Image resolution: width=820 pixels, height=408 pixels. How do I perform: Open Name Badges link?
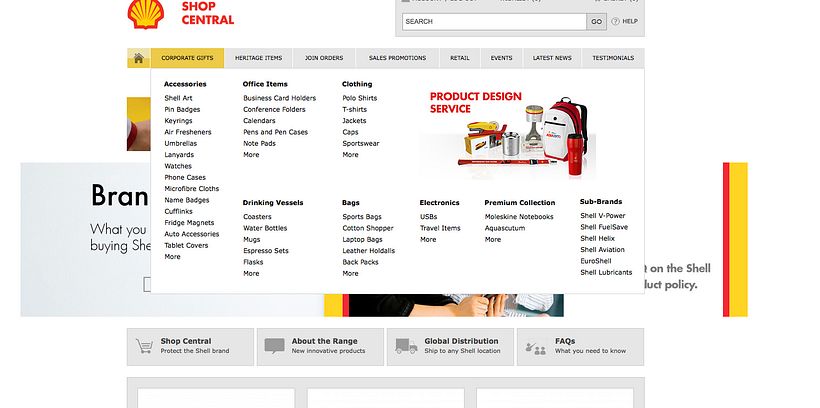pos(187,200)
